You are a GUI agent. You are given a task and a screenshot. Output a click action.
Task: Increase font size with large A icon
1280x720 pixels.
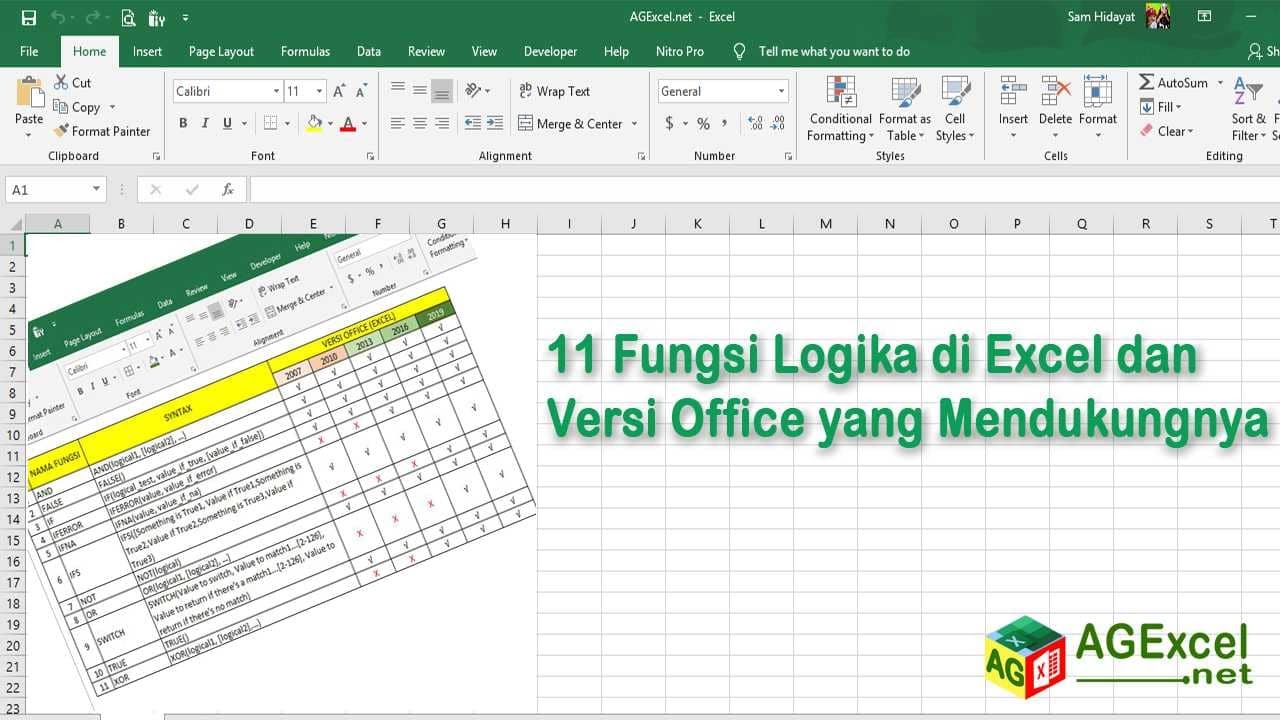pos(339,91)
